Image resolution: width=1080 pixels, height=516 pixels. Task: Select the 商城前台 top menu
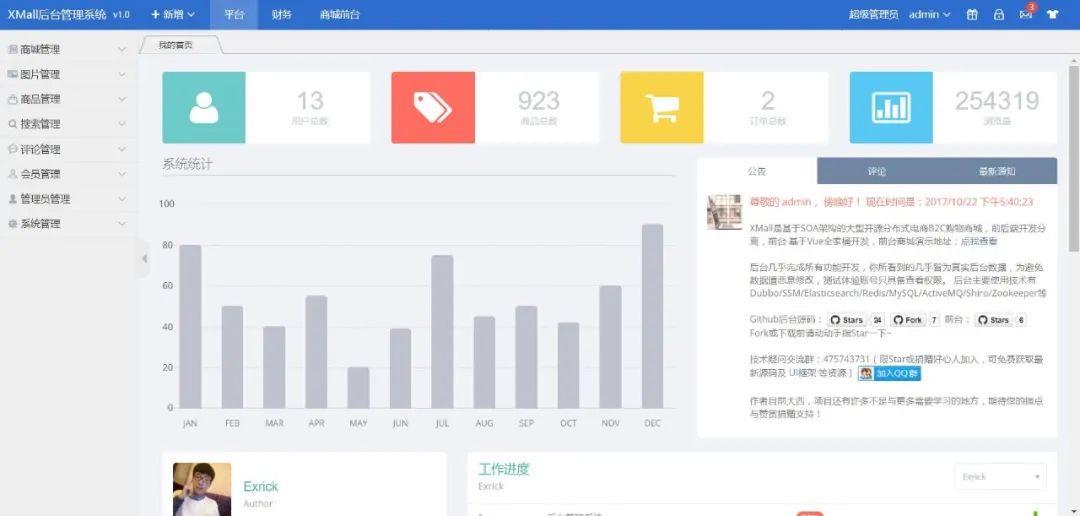click(340, 14)
